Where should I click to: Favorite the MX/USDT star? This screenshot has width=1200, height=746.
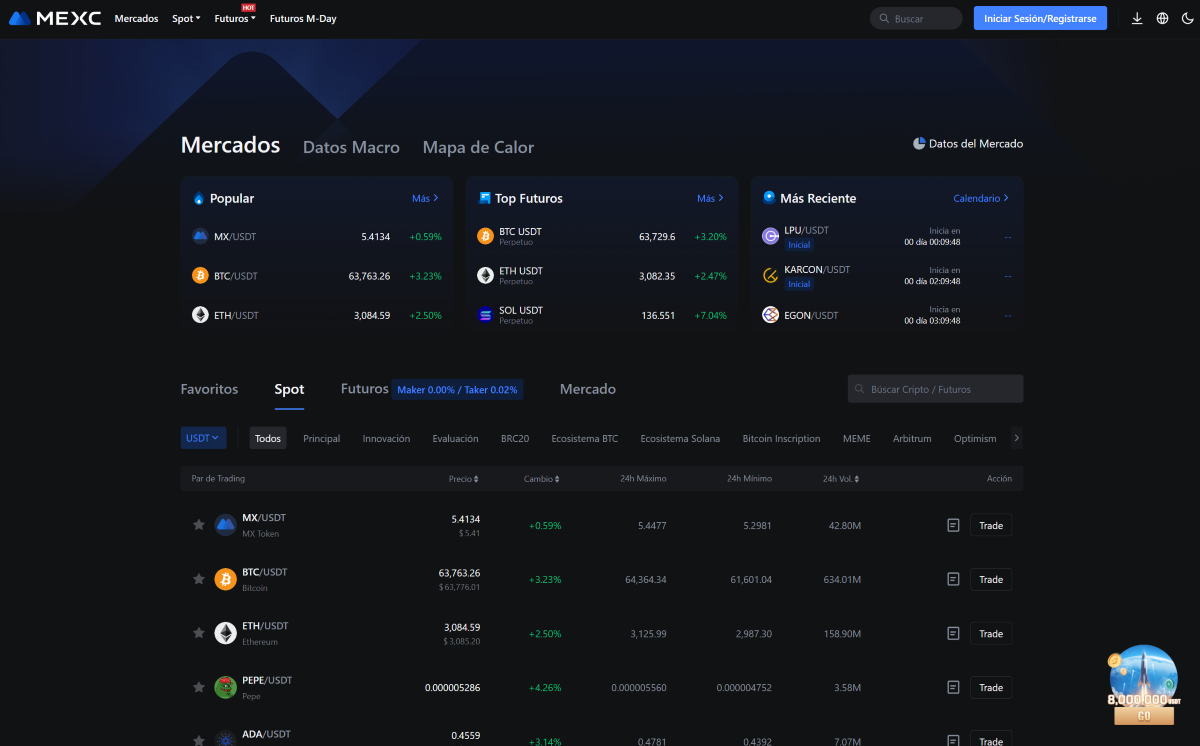199,525
